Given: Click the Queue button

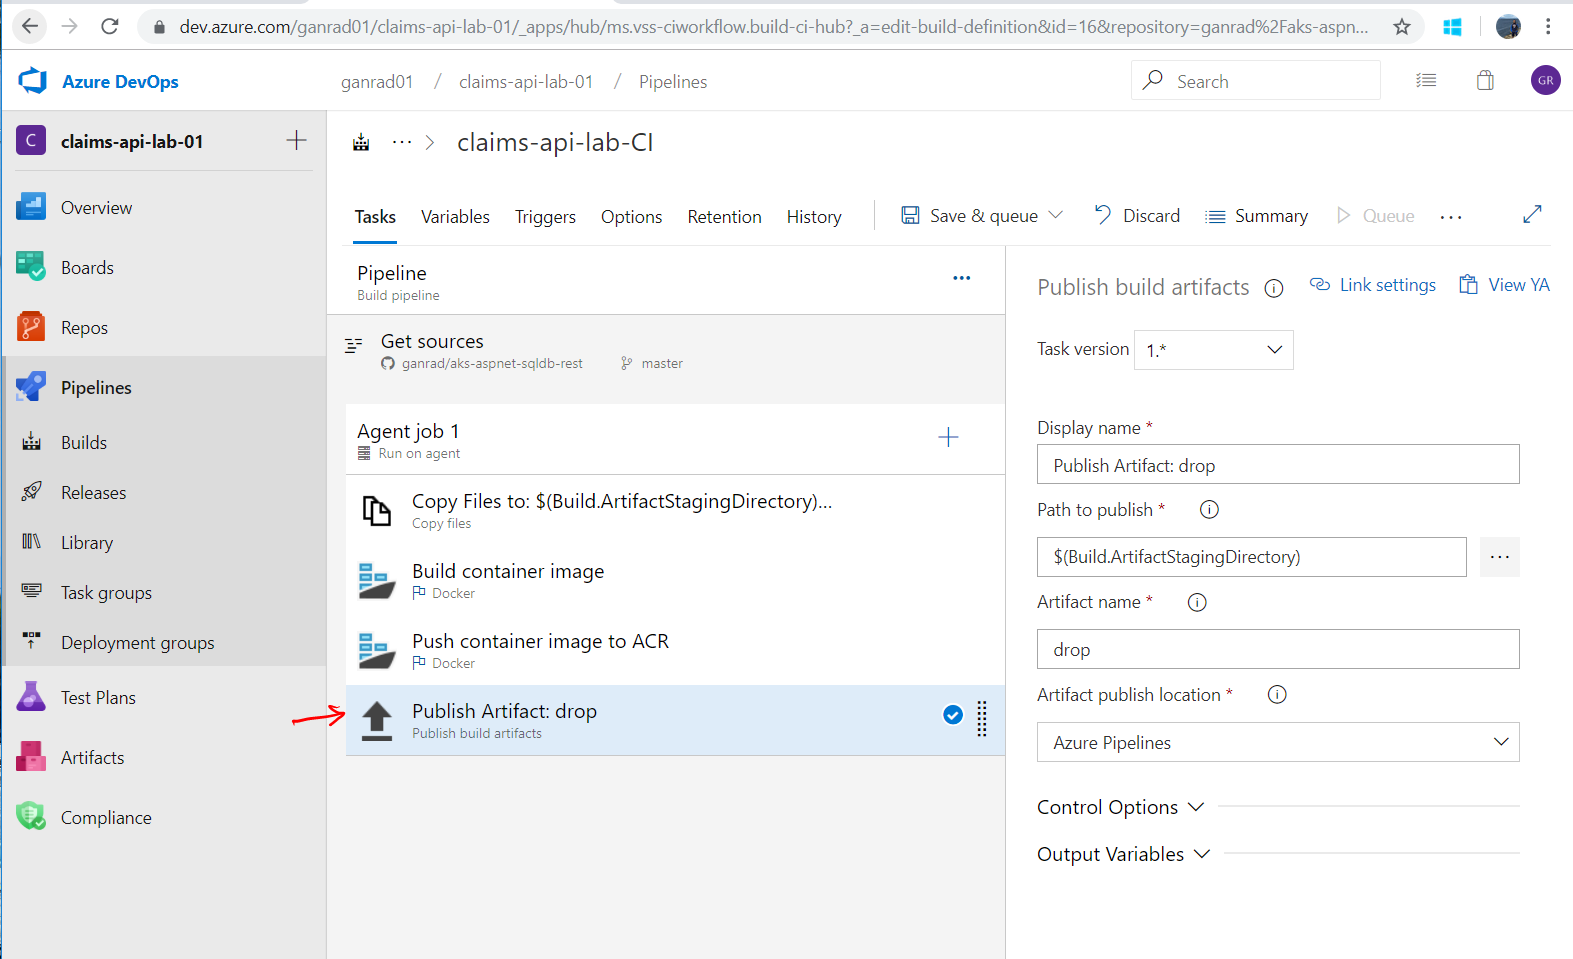Looking at the screenshot, I should pyautogui.click(x=1376, y=216).
